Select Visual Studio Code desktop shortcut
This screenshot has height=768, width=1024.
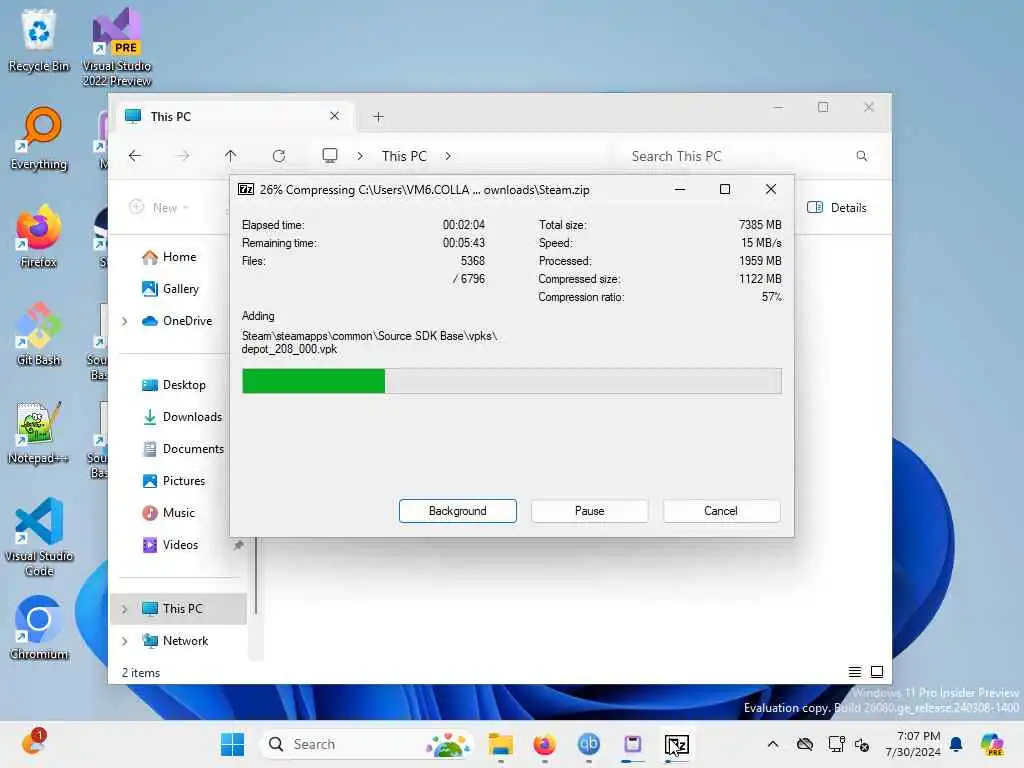click(x=39, y=537)
